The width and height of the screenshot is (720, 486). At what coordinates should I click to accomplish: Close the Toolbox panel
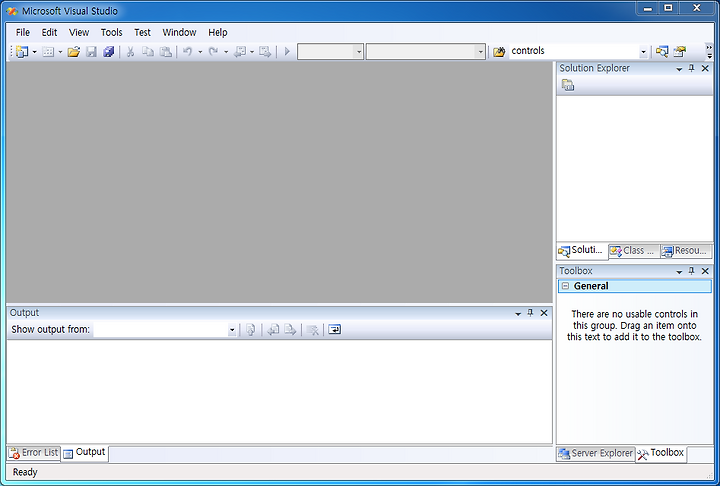tap(705, 271)
